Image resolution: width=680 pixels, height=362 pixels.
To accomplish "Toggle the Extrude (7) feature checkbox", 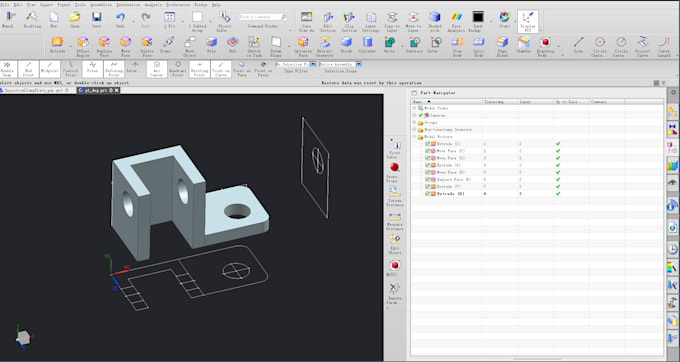I will (x=427, y=186).
